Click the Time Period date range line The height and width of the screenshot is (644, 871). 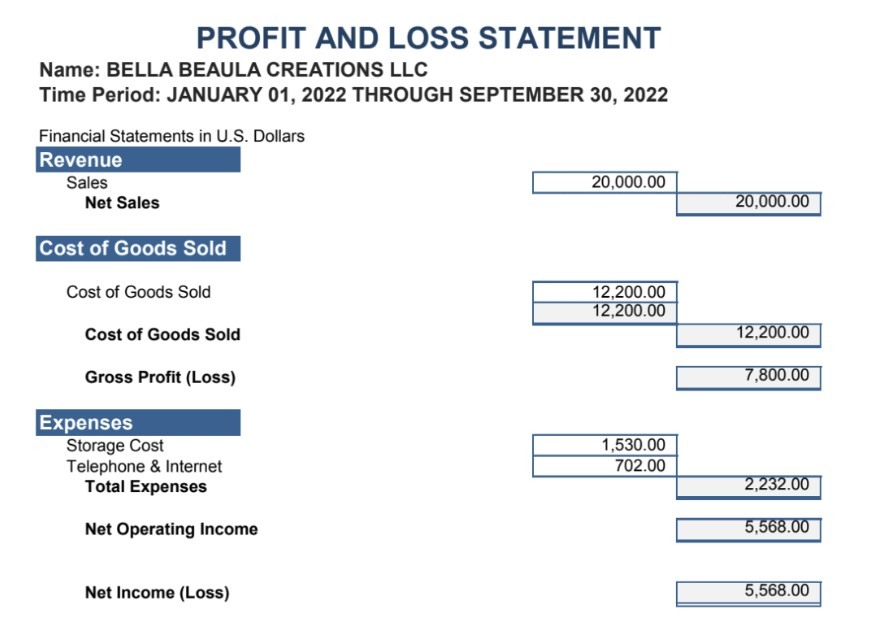point(353,96)
